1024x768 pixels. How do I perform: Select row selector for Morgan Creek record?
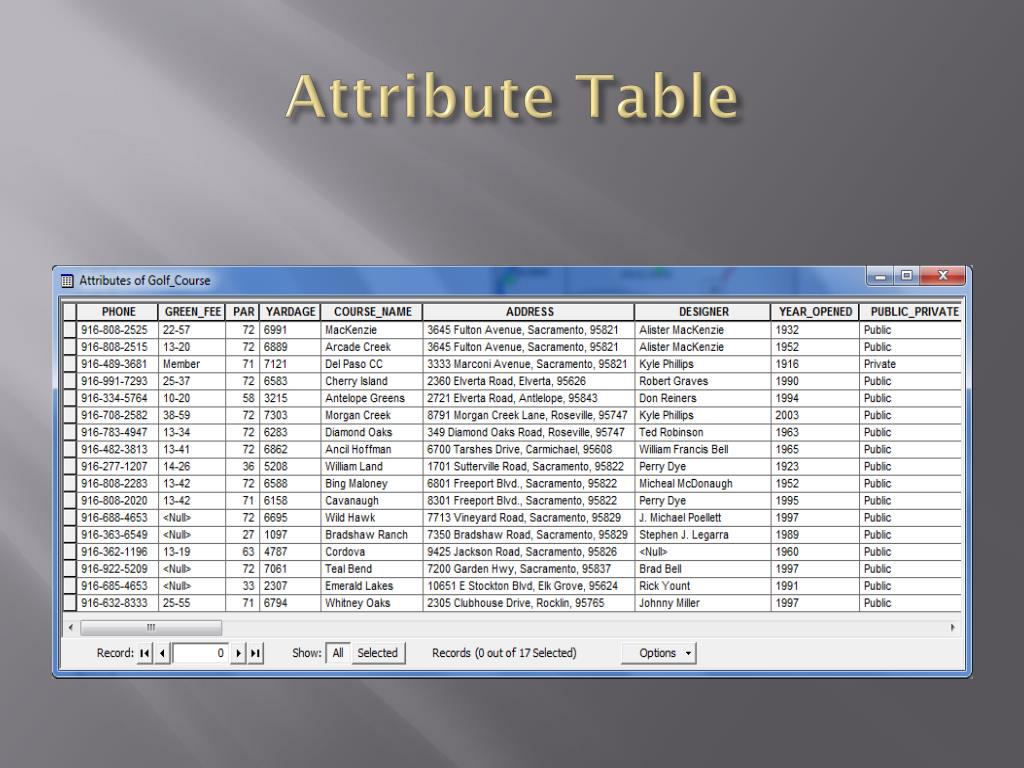click(x=70, y=415)
